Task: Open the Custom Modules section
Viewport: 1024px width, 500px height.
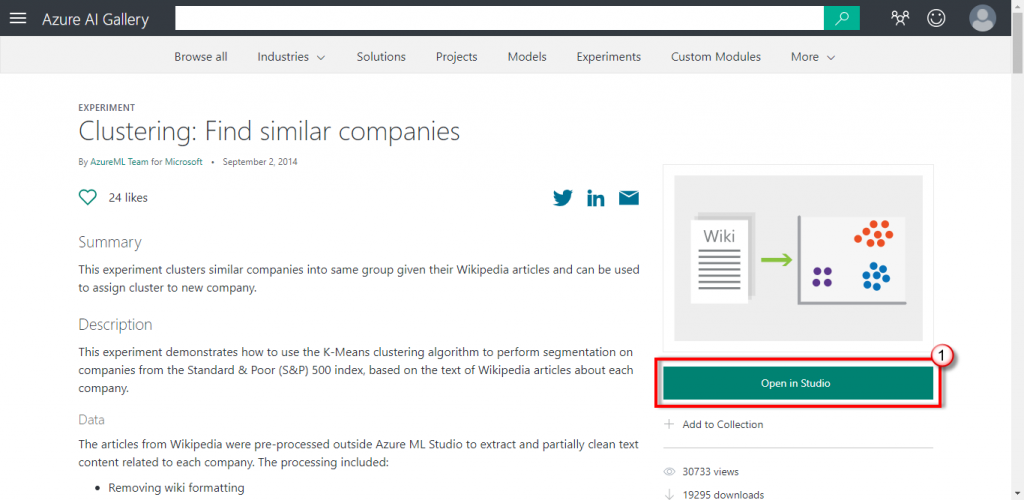Action: tap(716, 57)
